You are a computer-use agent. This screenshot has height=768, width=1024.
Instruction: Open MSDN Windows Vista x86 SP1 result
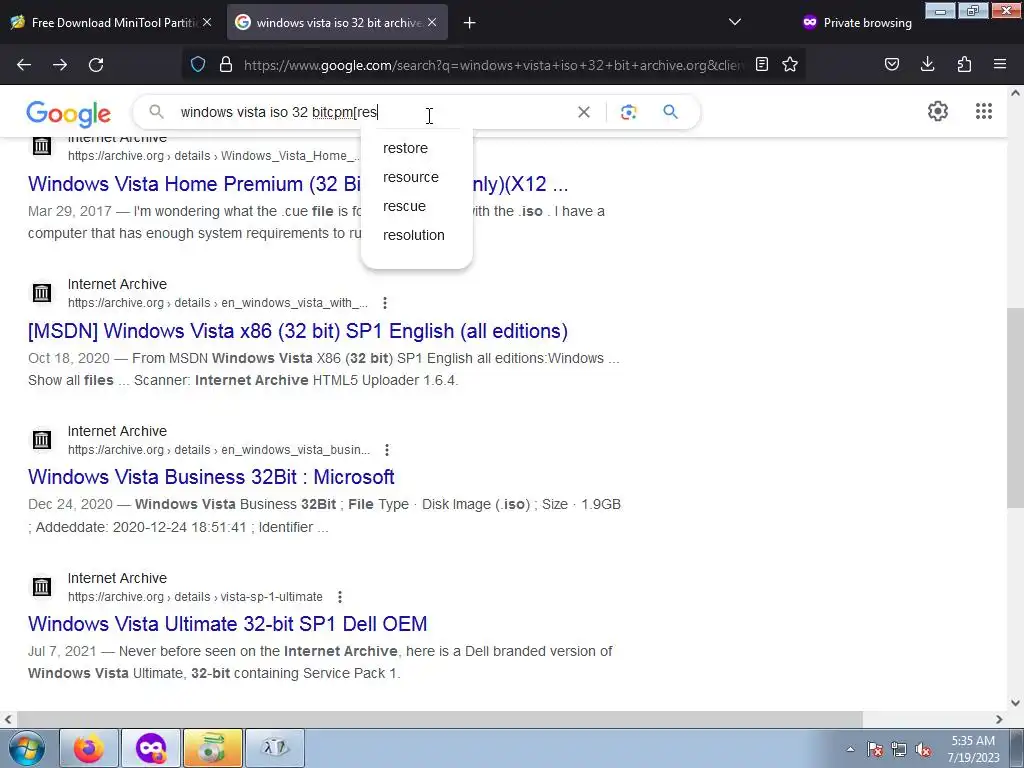tap(298, 331)
